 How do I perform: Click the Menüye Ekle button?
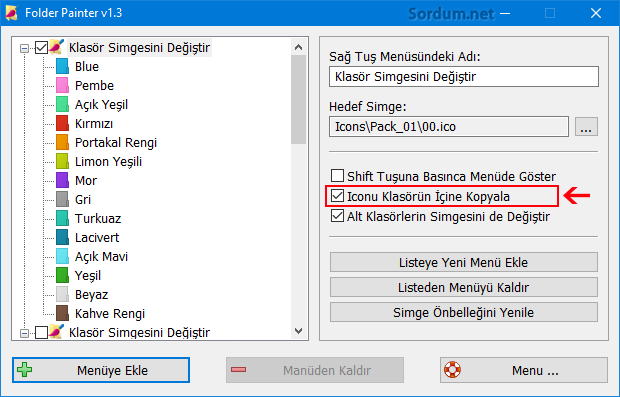coord(101,370)
